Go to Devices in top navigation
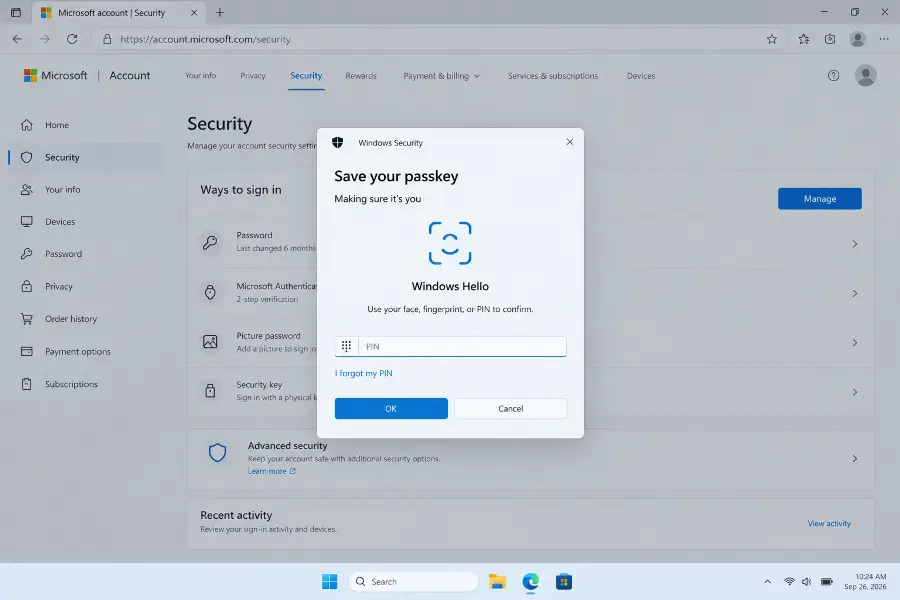The image size is (900, 600). [641, 76]
